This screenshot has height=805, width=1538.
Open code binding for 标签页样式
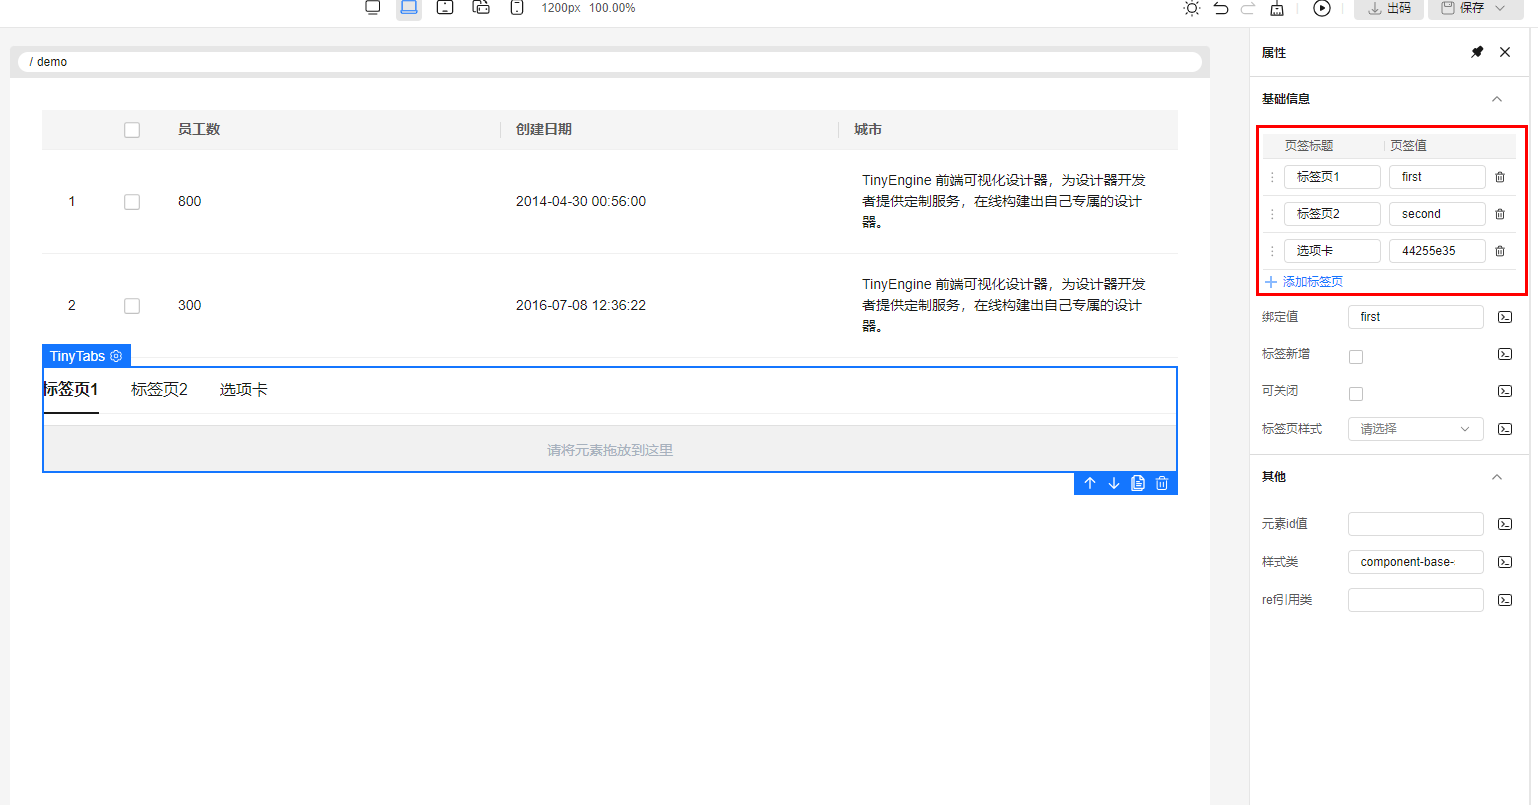pos(1505,429)
